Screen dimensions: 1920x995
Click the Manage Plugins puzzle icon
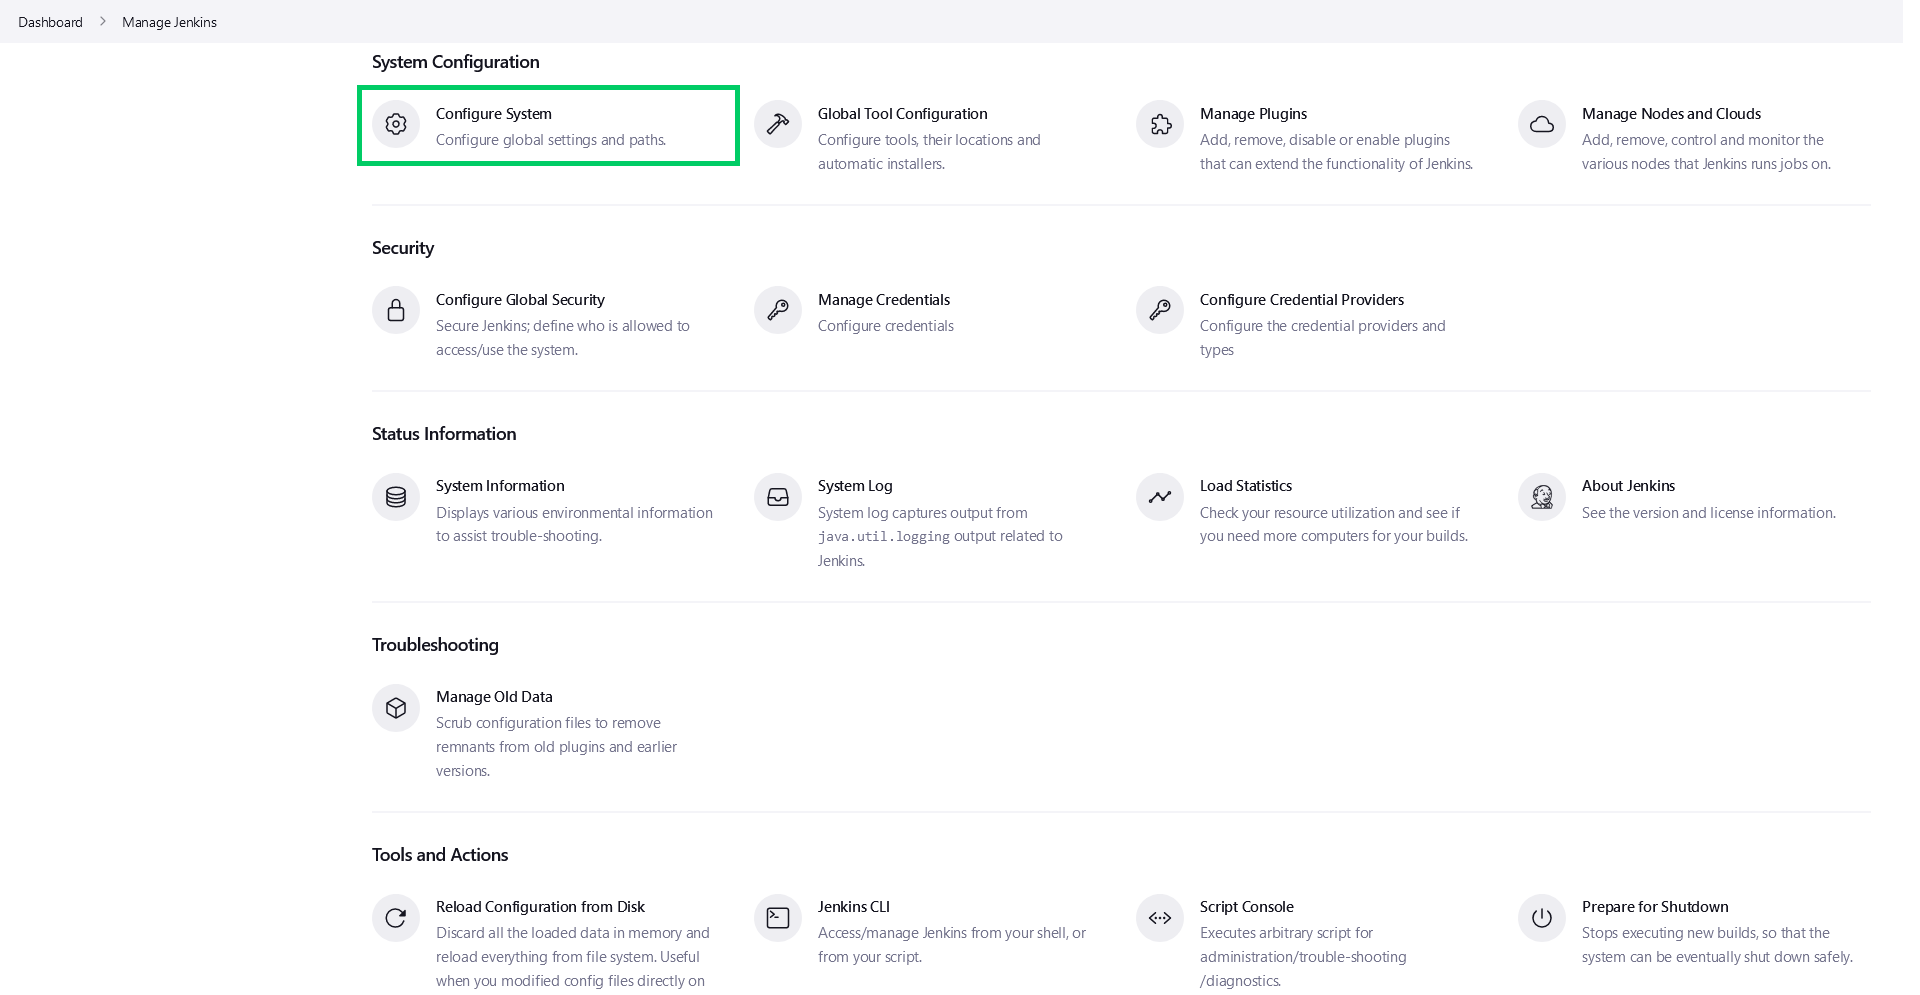click(x=1160, y=124)
